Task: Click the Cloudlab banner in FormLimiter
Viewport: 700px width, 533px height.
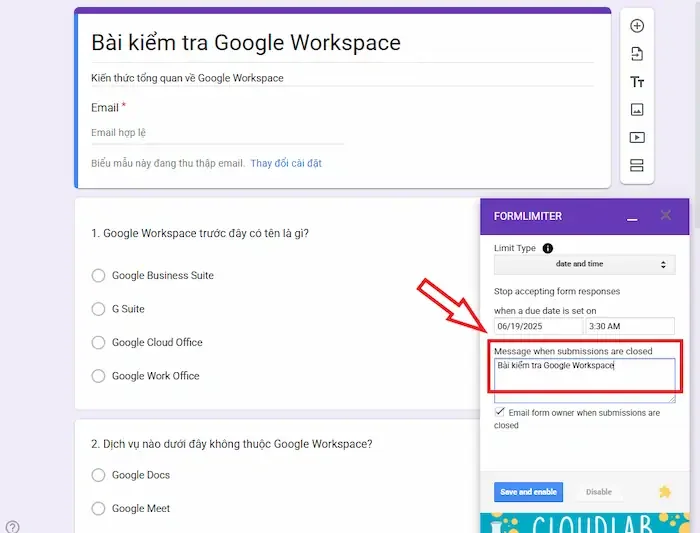Action: 584,523
